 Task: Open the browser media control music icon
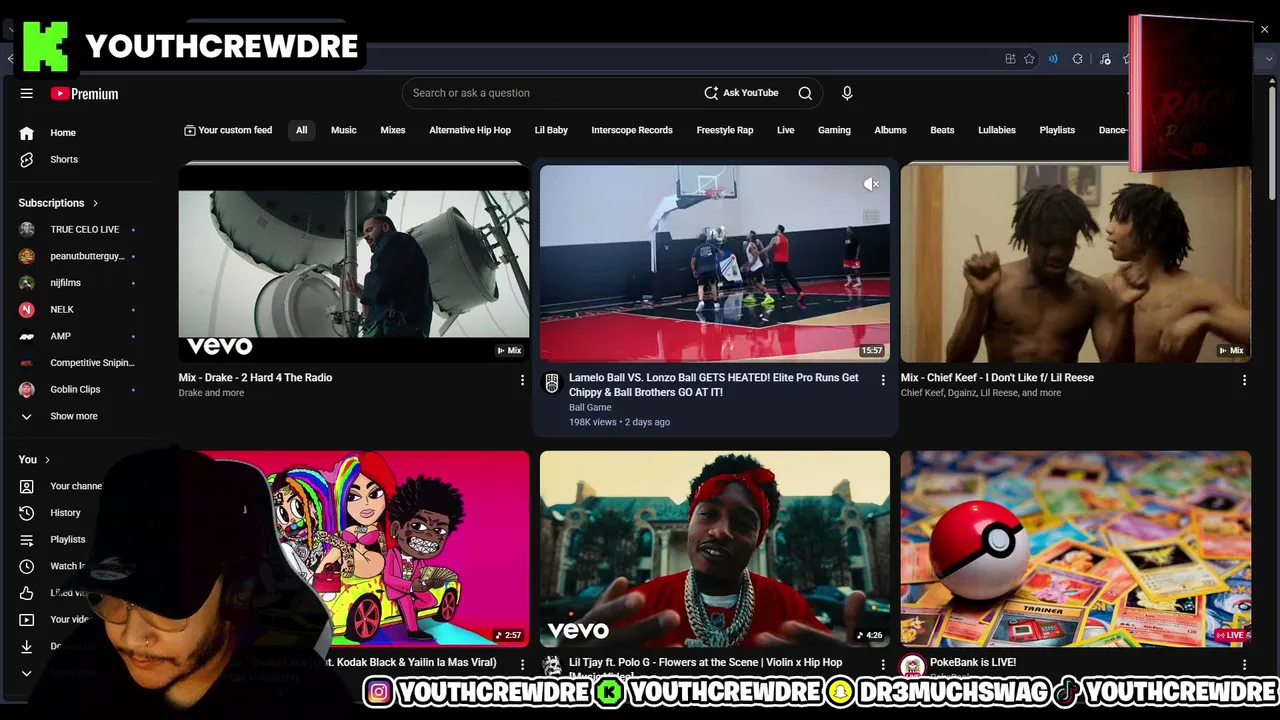tap(1105, 59)
